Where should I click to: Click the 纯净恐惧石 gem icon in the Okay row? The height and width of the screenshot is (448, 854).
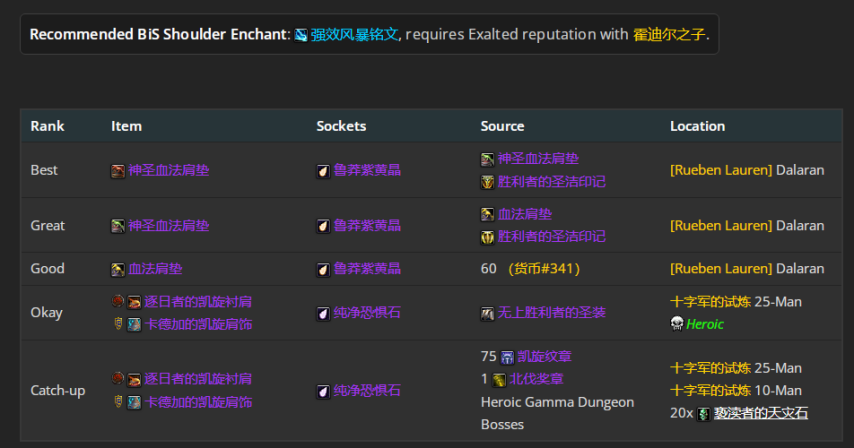click(324, 313)
